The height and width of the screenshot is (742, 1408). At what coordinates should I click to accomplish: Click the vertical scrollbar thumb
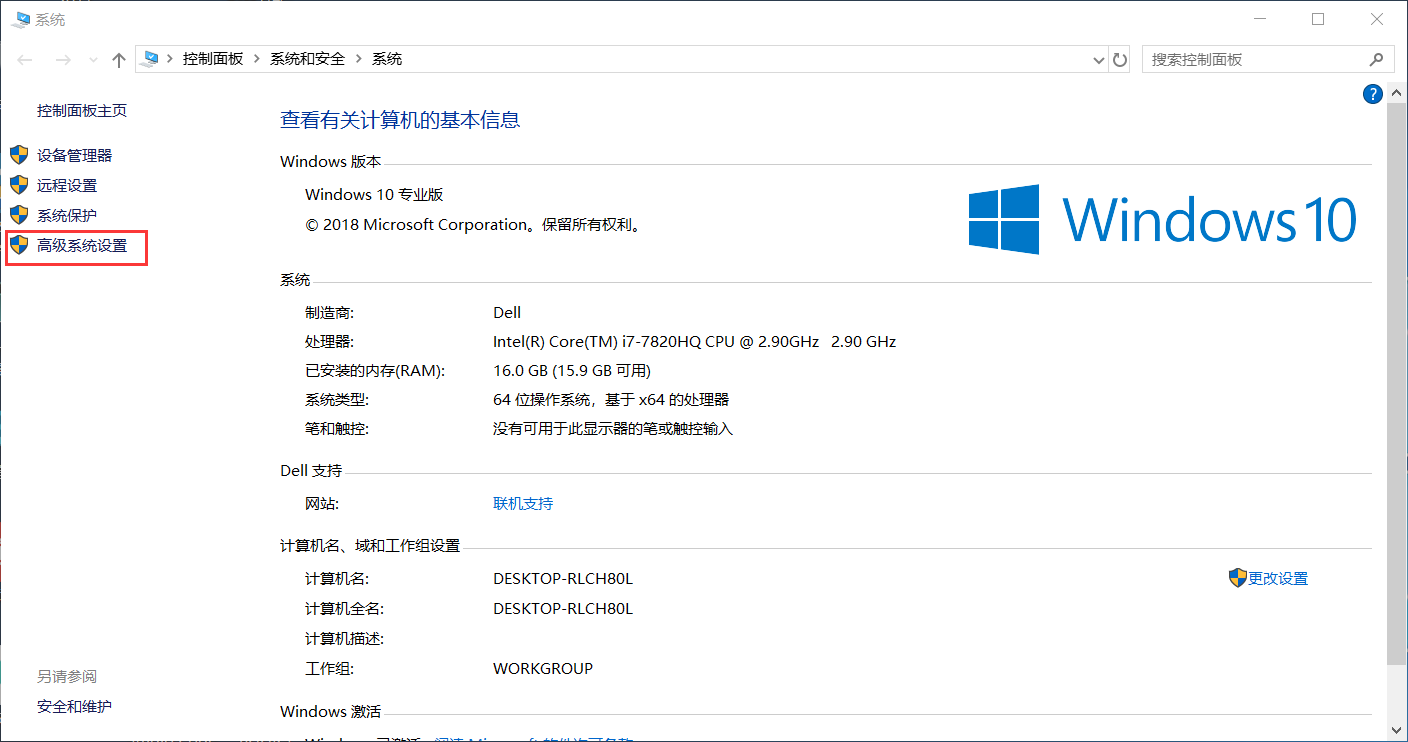(x=1396, y=382)
